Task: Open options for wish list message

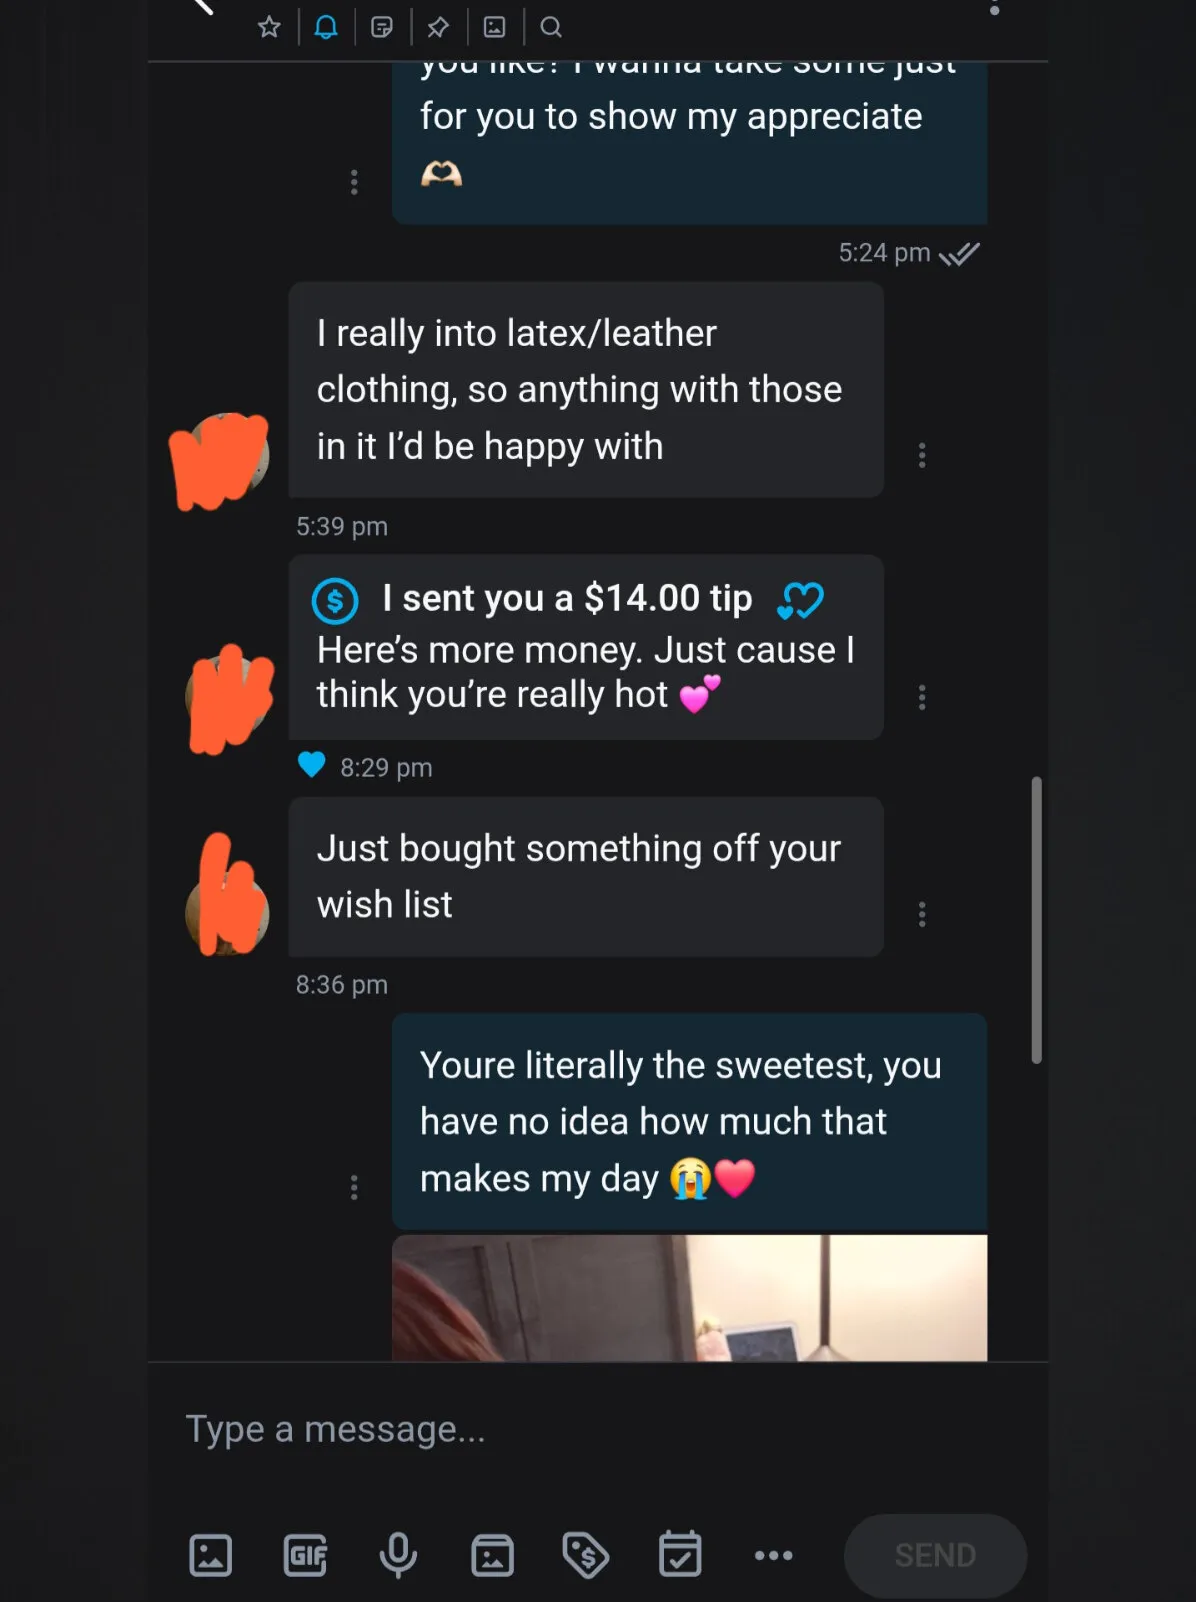Action: 922,914
